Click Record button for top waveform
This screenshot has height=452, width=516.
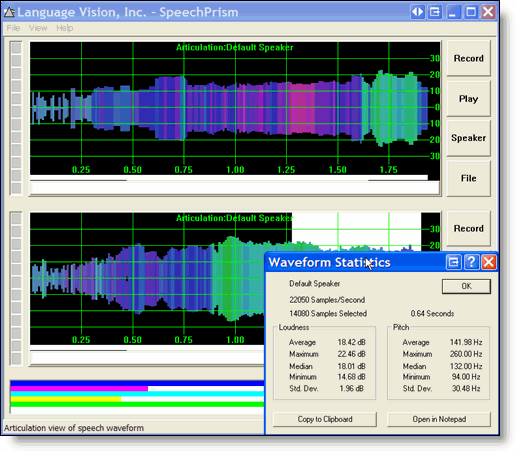coord(468,58)
